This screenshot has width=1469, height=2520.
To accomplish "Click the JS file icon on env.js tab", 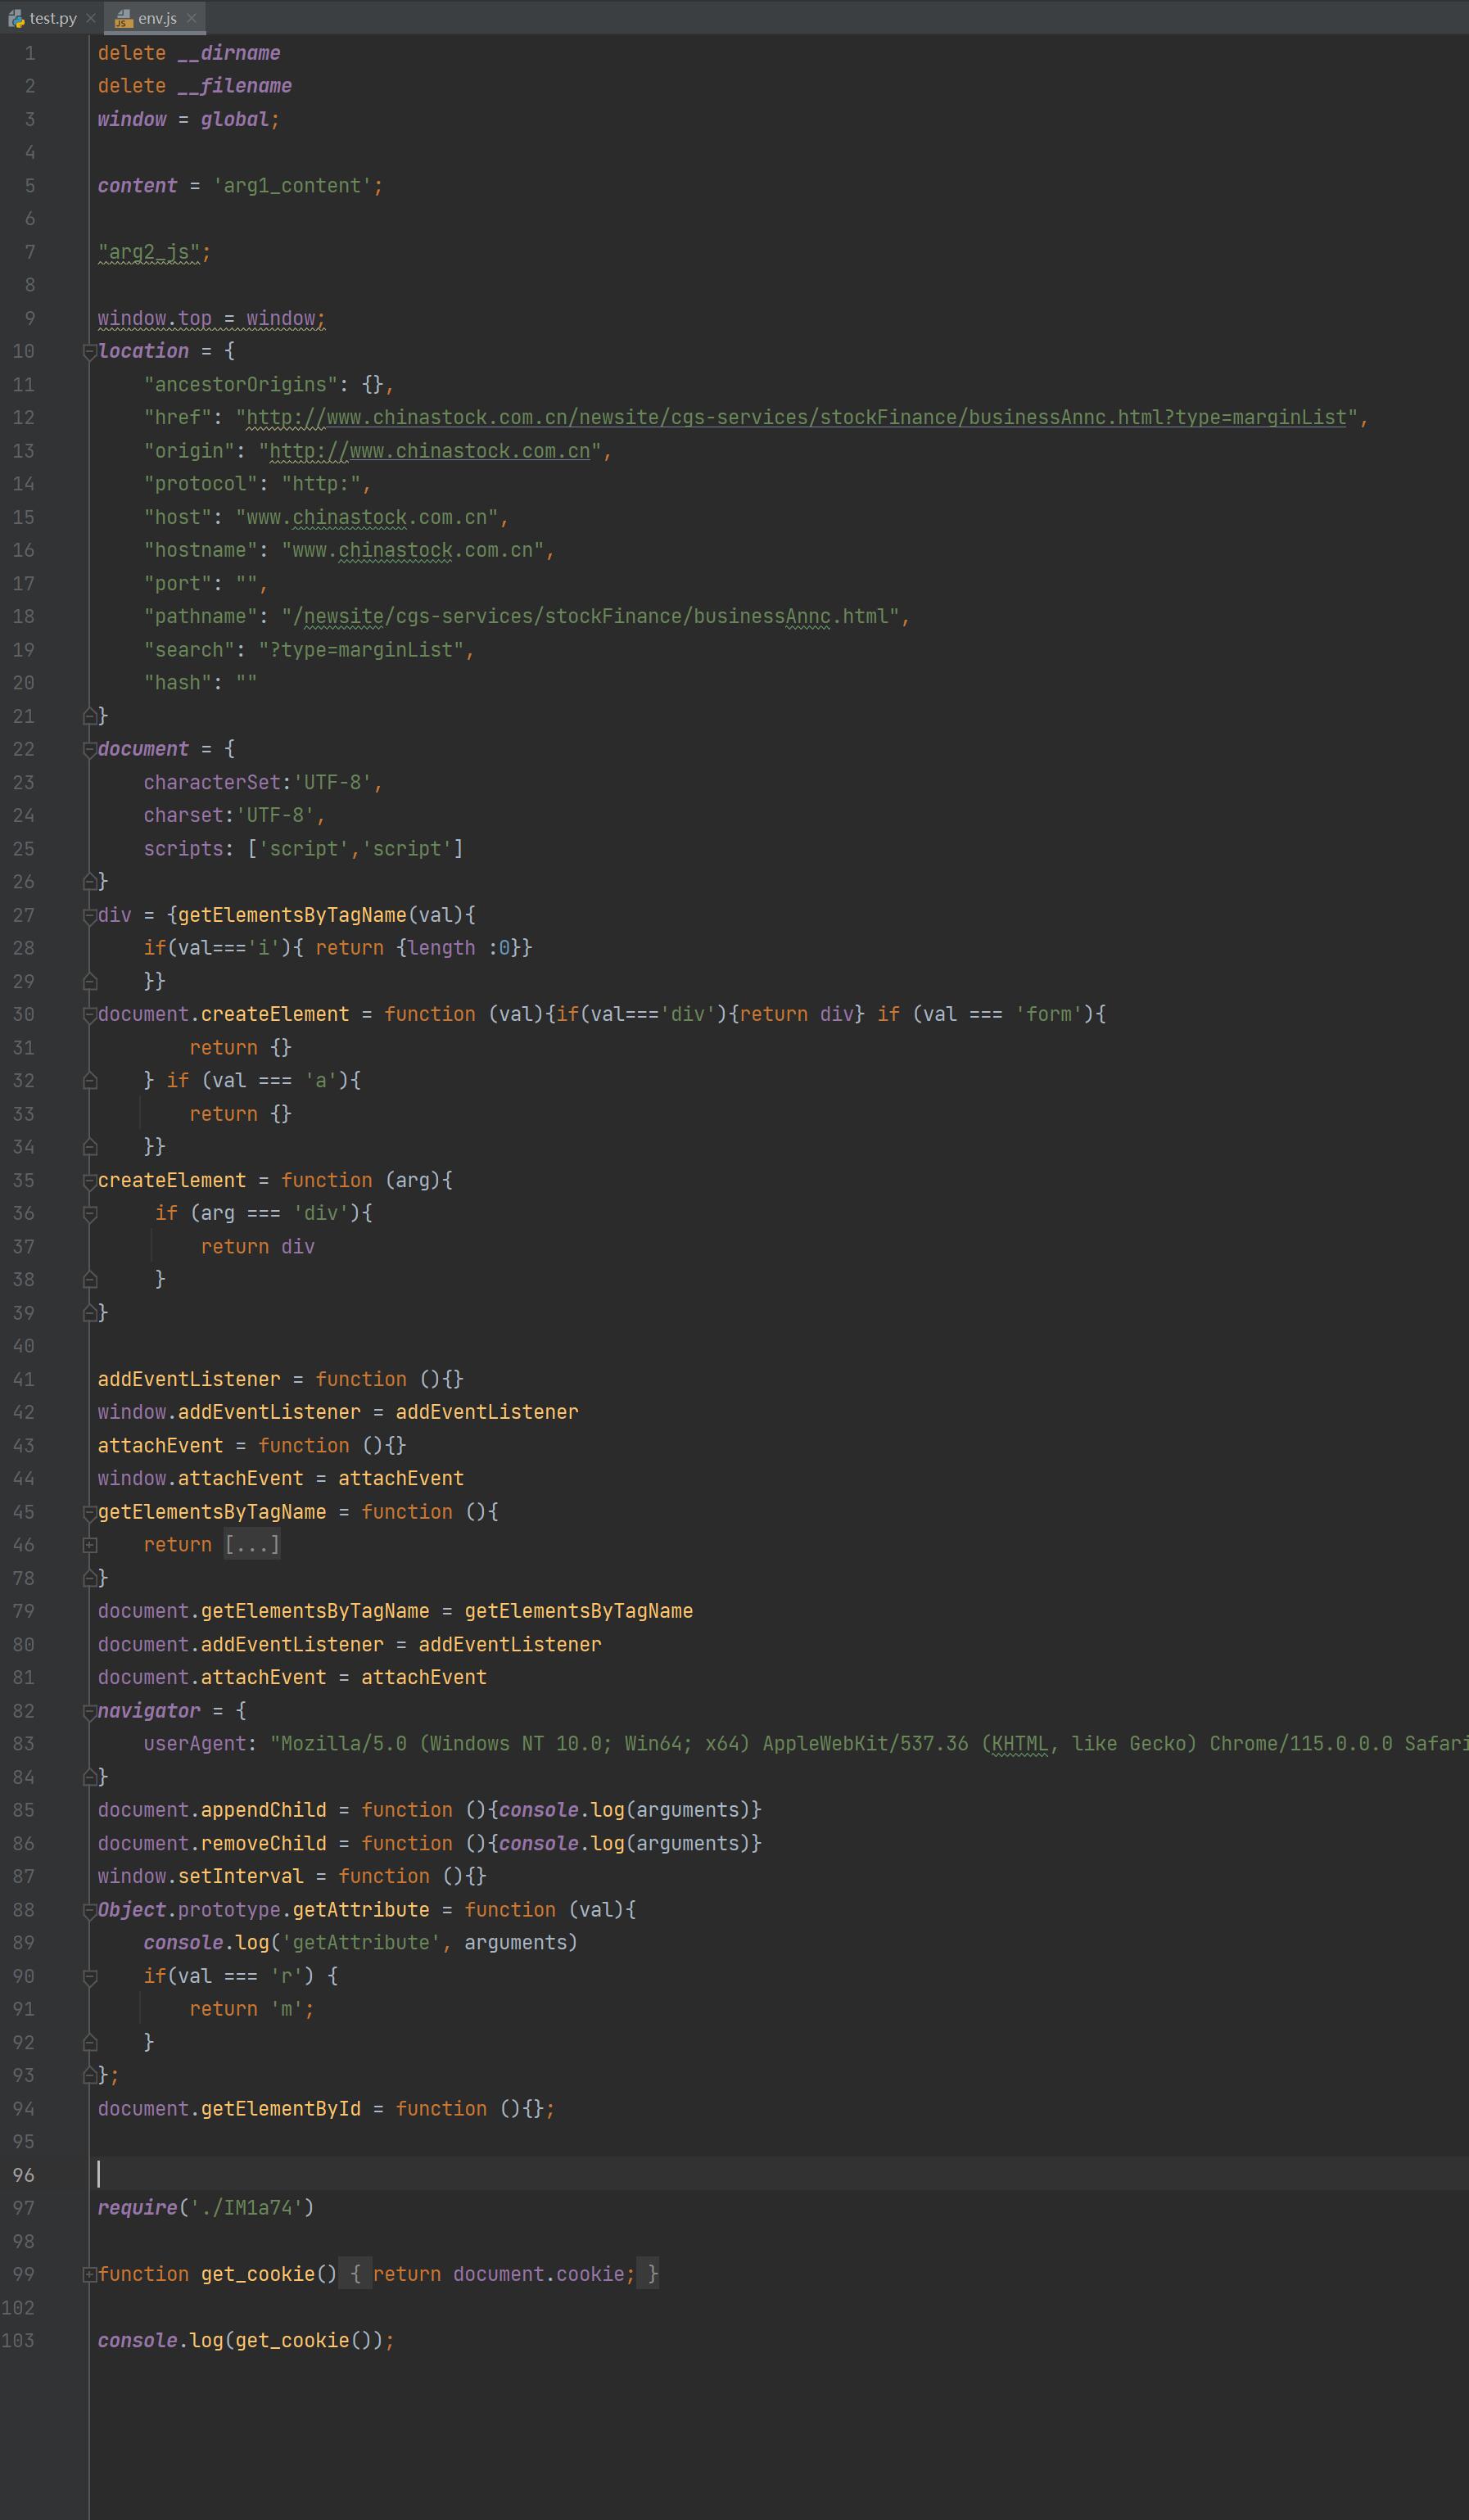I will [124, 18].
